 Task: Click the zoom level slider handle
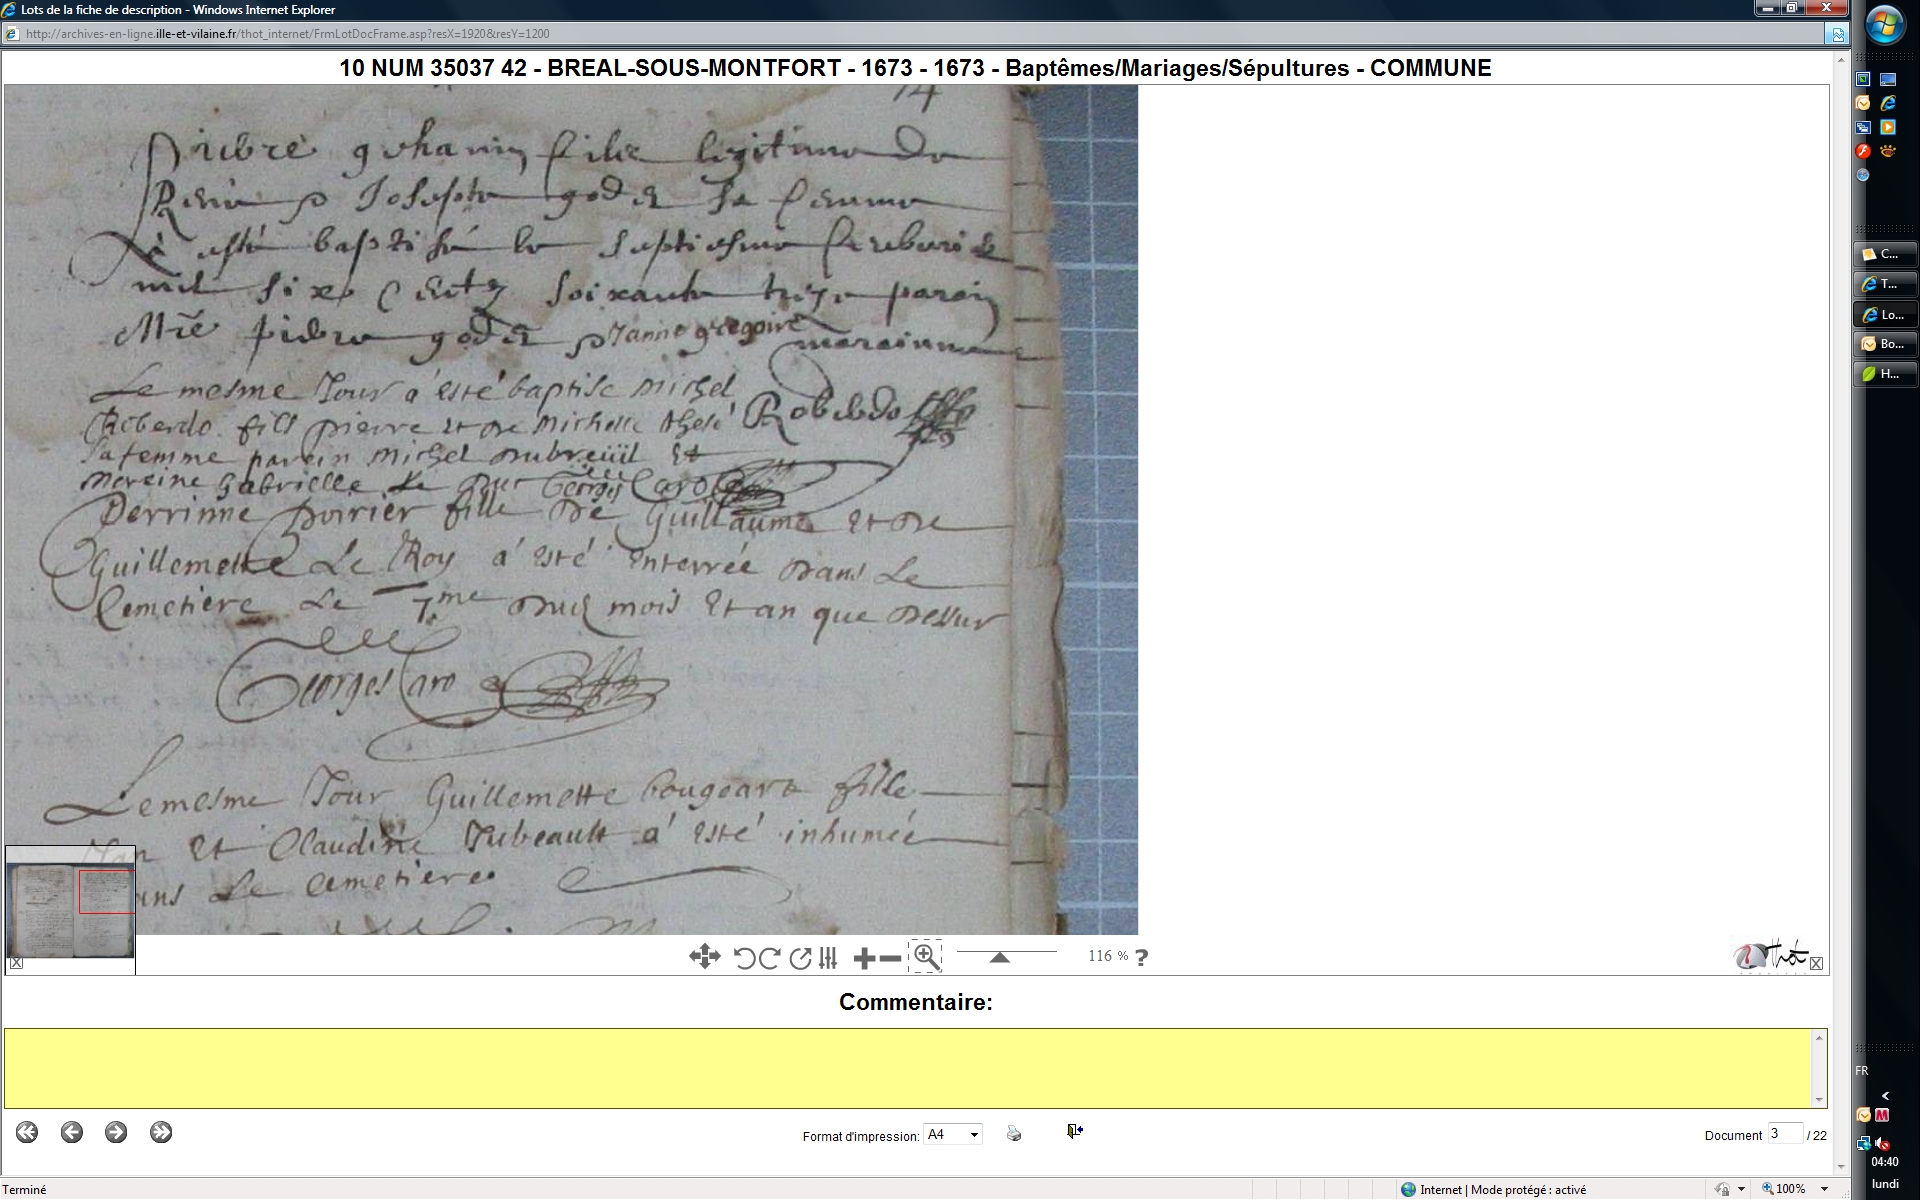(999, 958)
